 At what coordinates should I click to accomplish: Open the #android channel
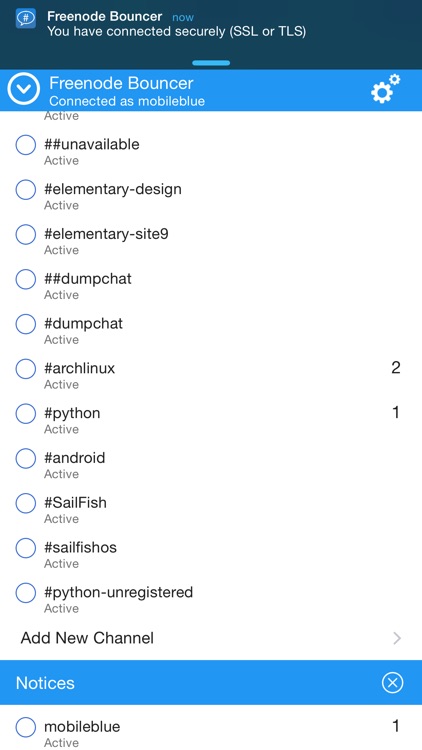coord(211,465)
